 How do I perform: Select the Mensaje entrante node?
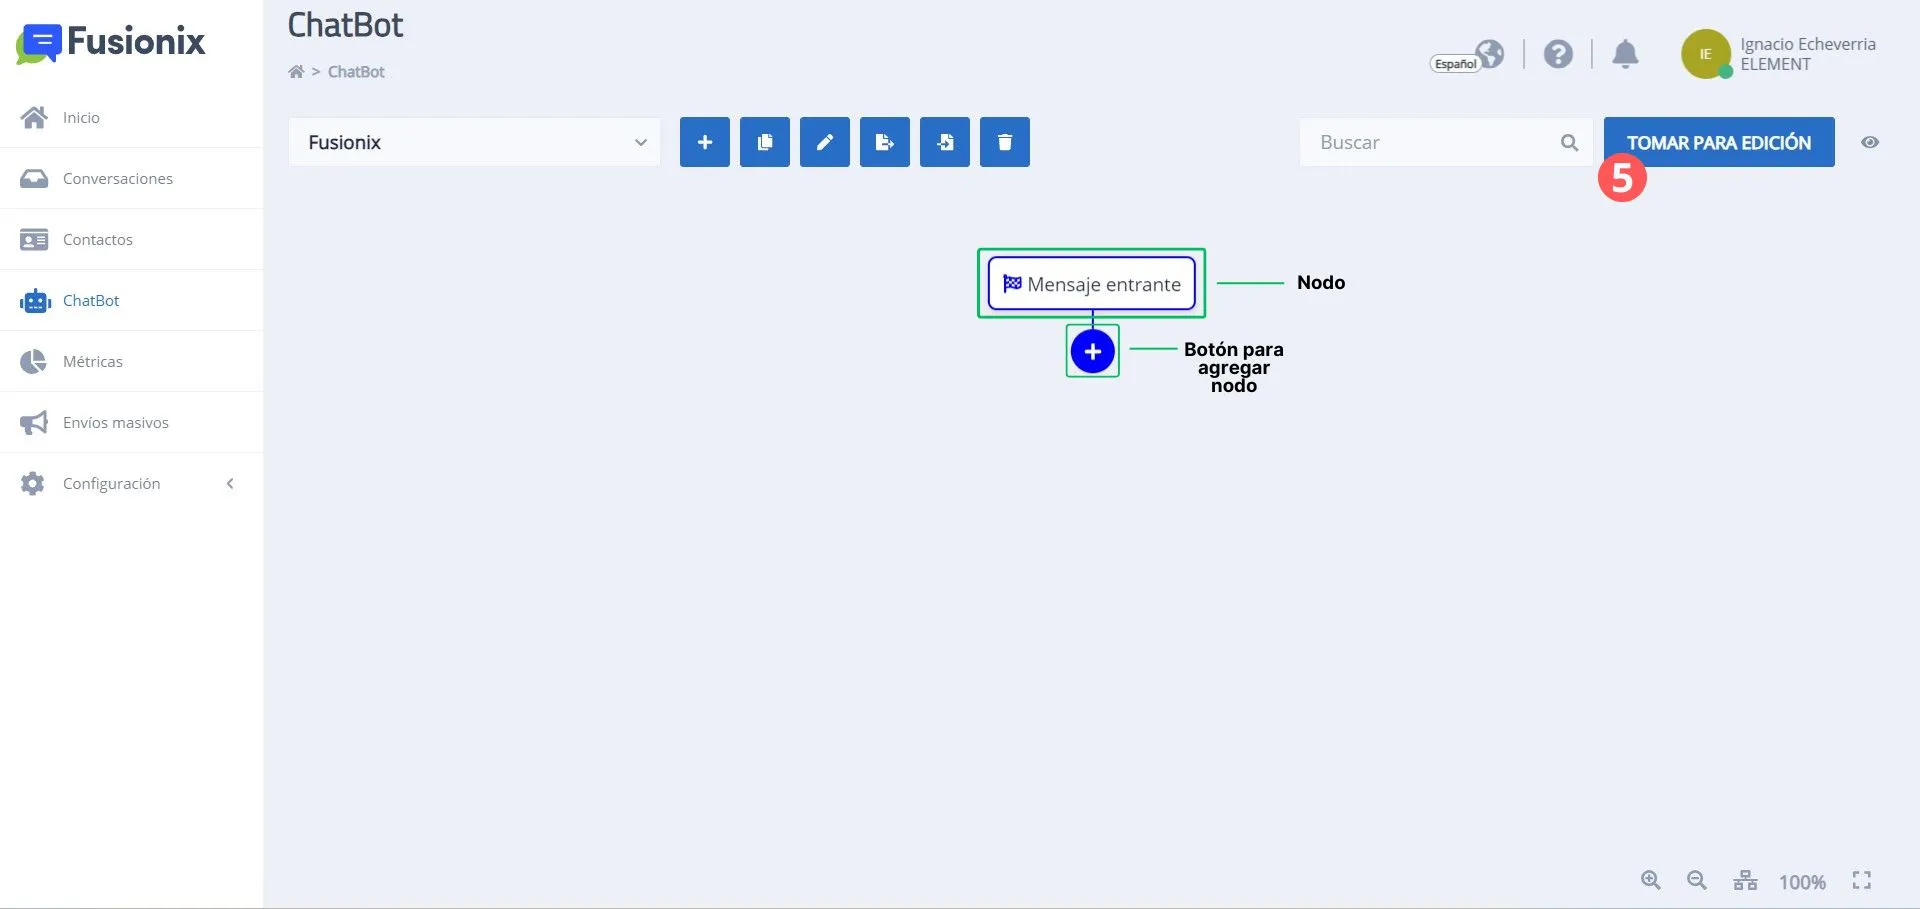pos(1092,284)
